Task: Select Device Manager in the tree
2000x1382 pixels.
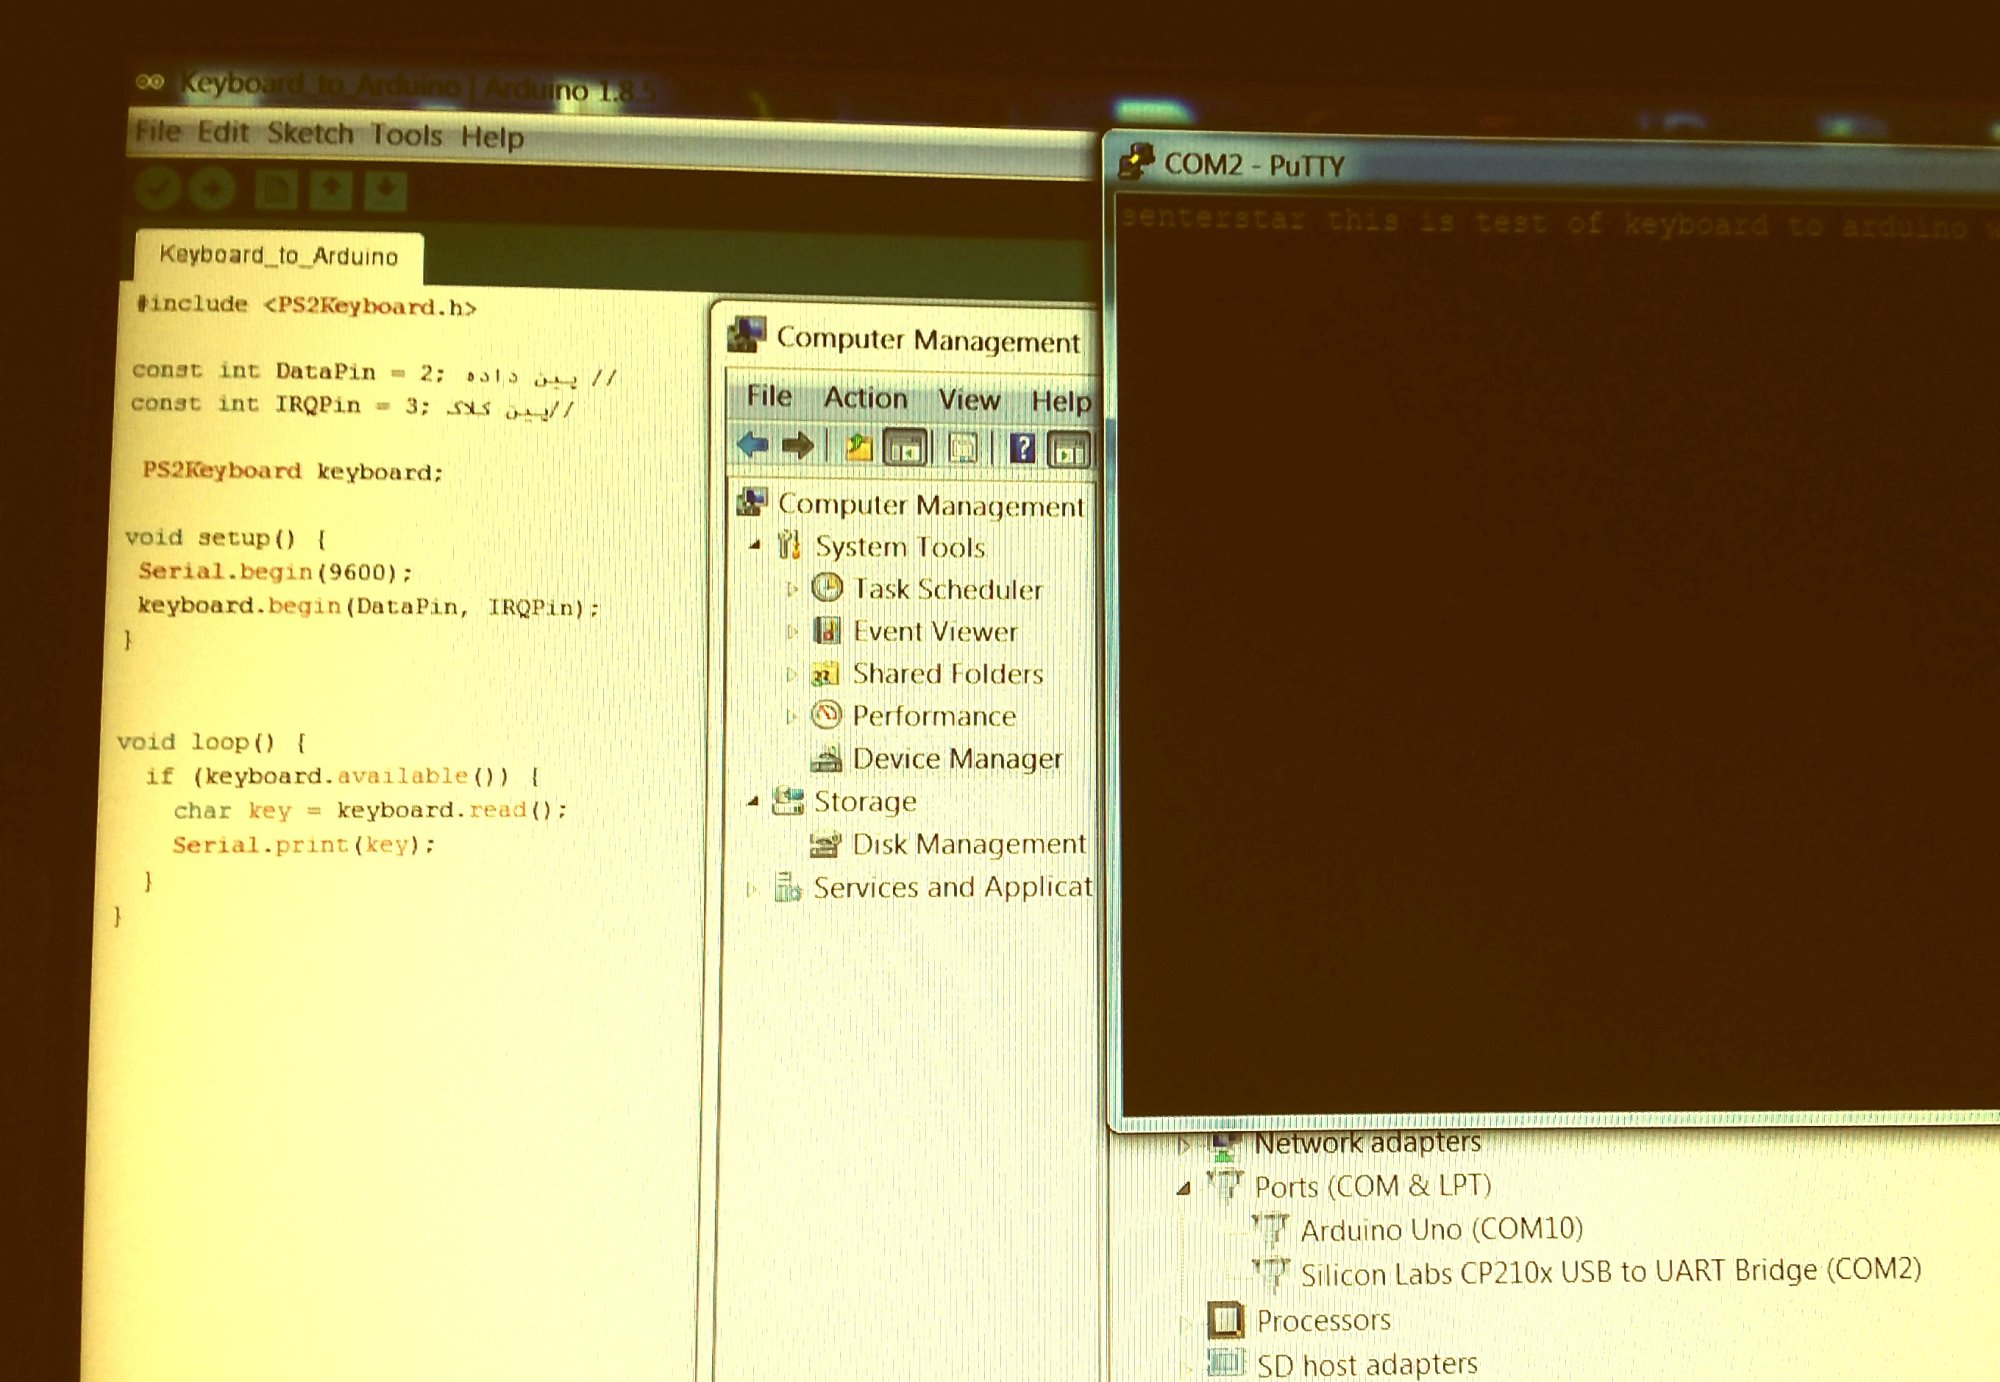Action: 957,759
